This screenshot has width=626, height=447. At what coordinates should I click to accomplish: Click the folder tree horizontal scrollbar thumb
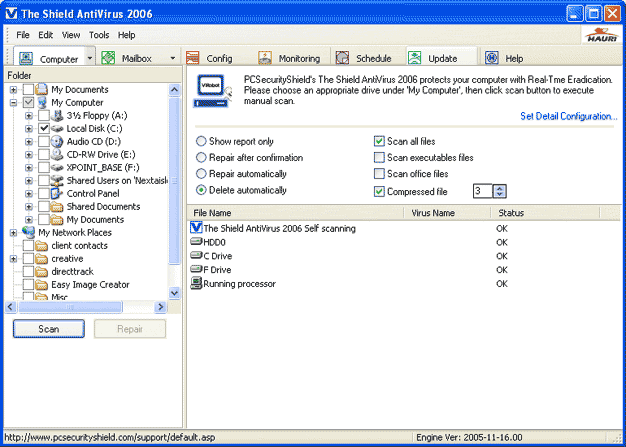[x=69, y=307]
